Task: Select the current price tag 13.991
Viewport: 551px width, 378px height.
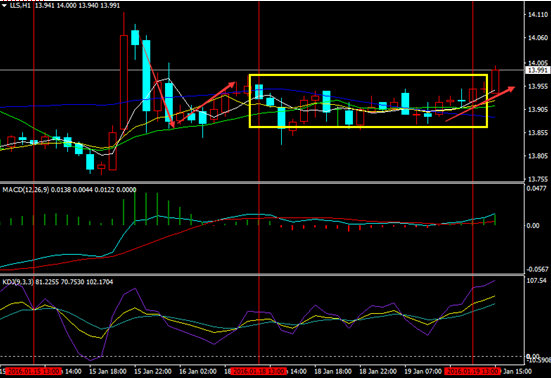Action: point(537,70)
